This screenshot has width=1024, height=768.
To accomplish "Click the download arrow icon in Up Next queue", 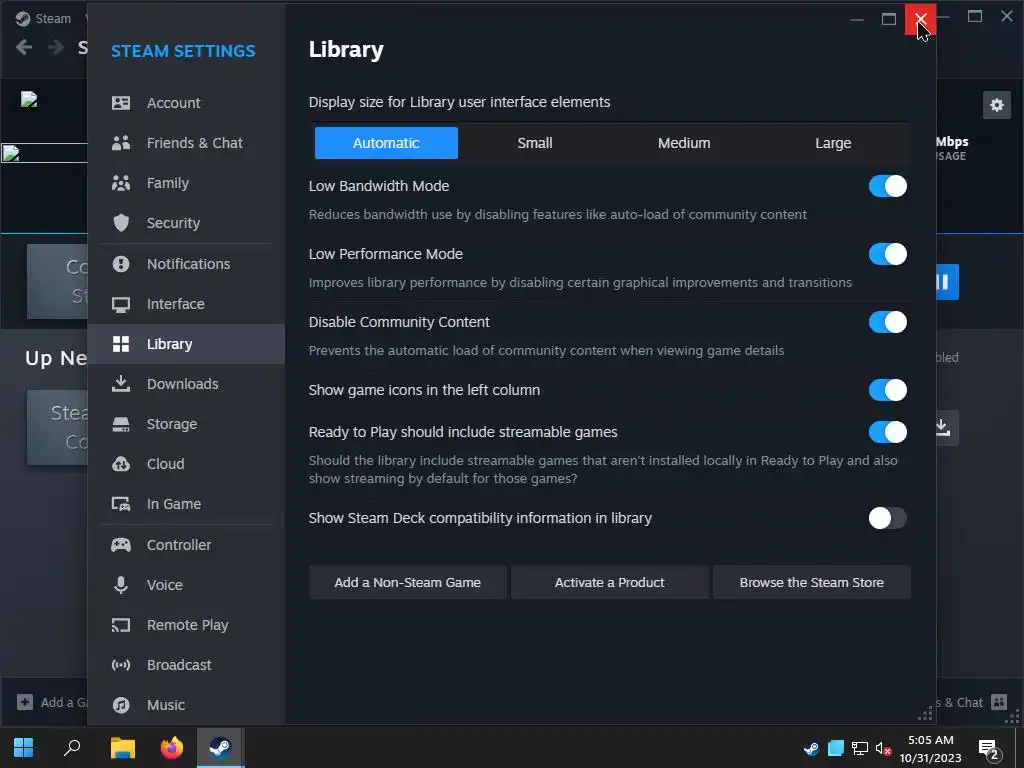I will 942,428.
